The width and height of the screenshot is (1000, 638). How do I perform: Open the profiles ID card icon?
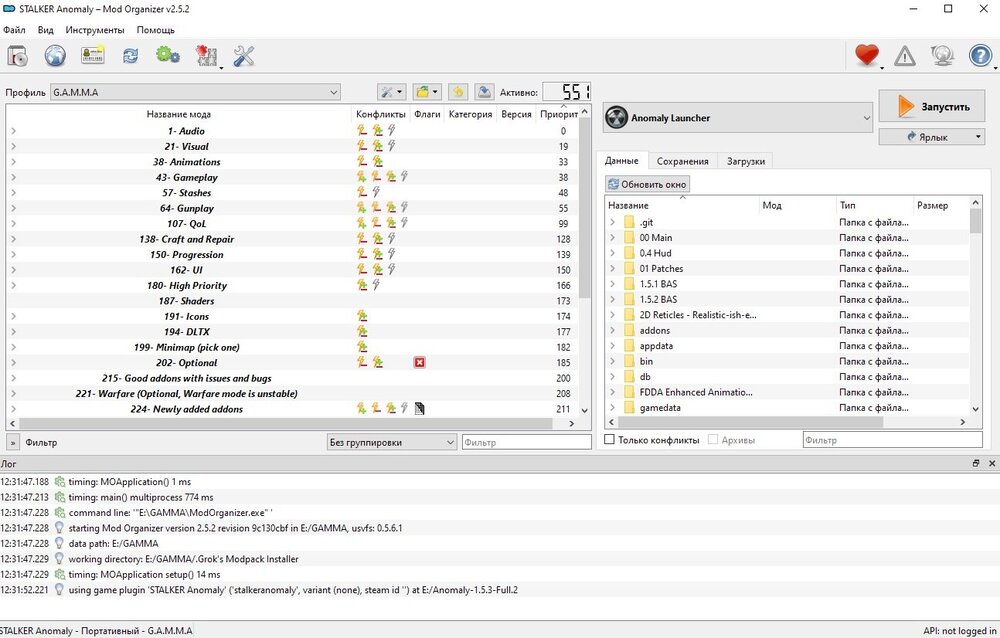(x=93, y=56)
